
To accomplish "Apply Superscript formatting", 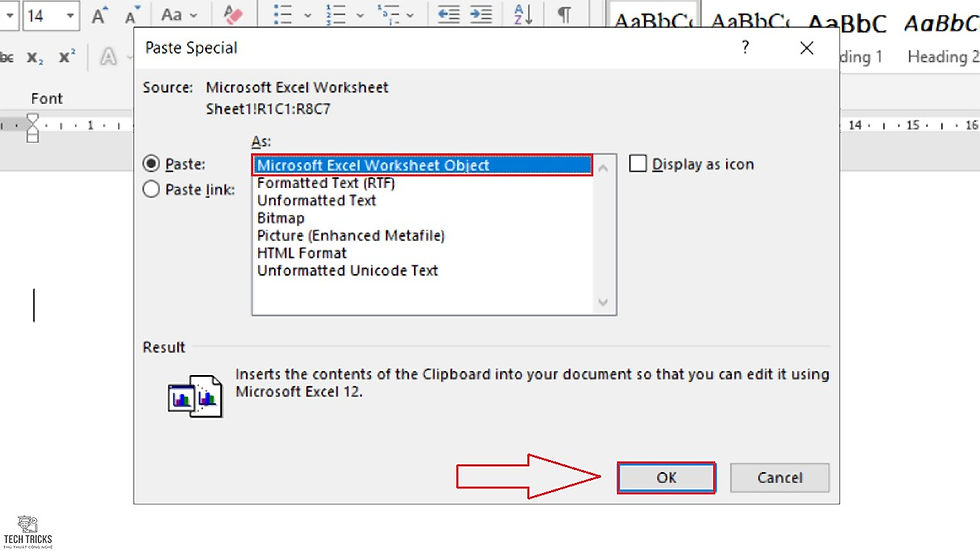I will click(x=67, y=57).
